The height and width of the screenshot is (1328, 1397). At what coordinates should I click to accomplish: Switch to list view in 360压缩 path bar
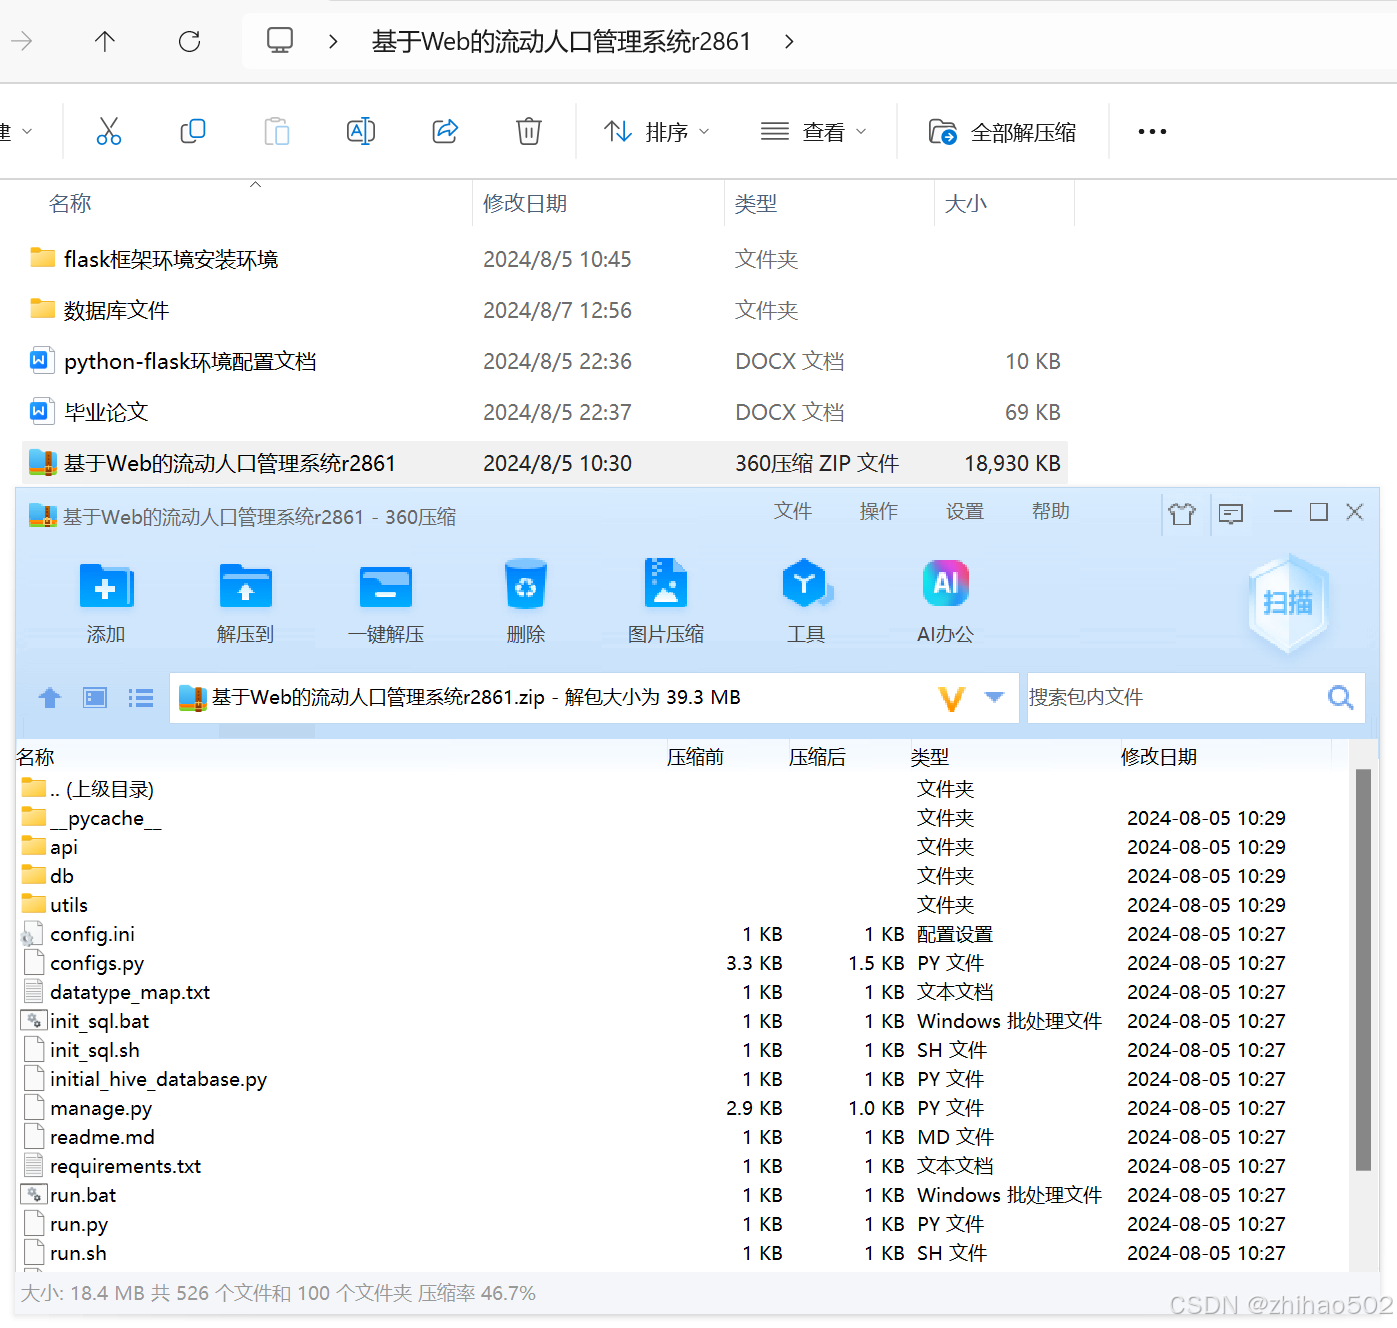tap(141, 698)
